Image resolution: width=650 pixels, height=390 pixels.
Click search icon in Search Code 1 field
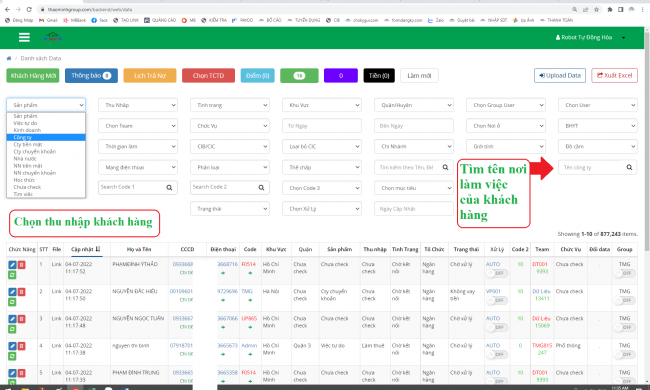point(169,188)
